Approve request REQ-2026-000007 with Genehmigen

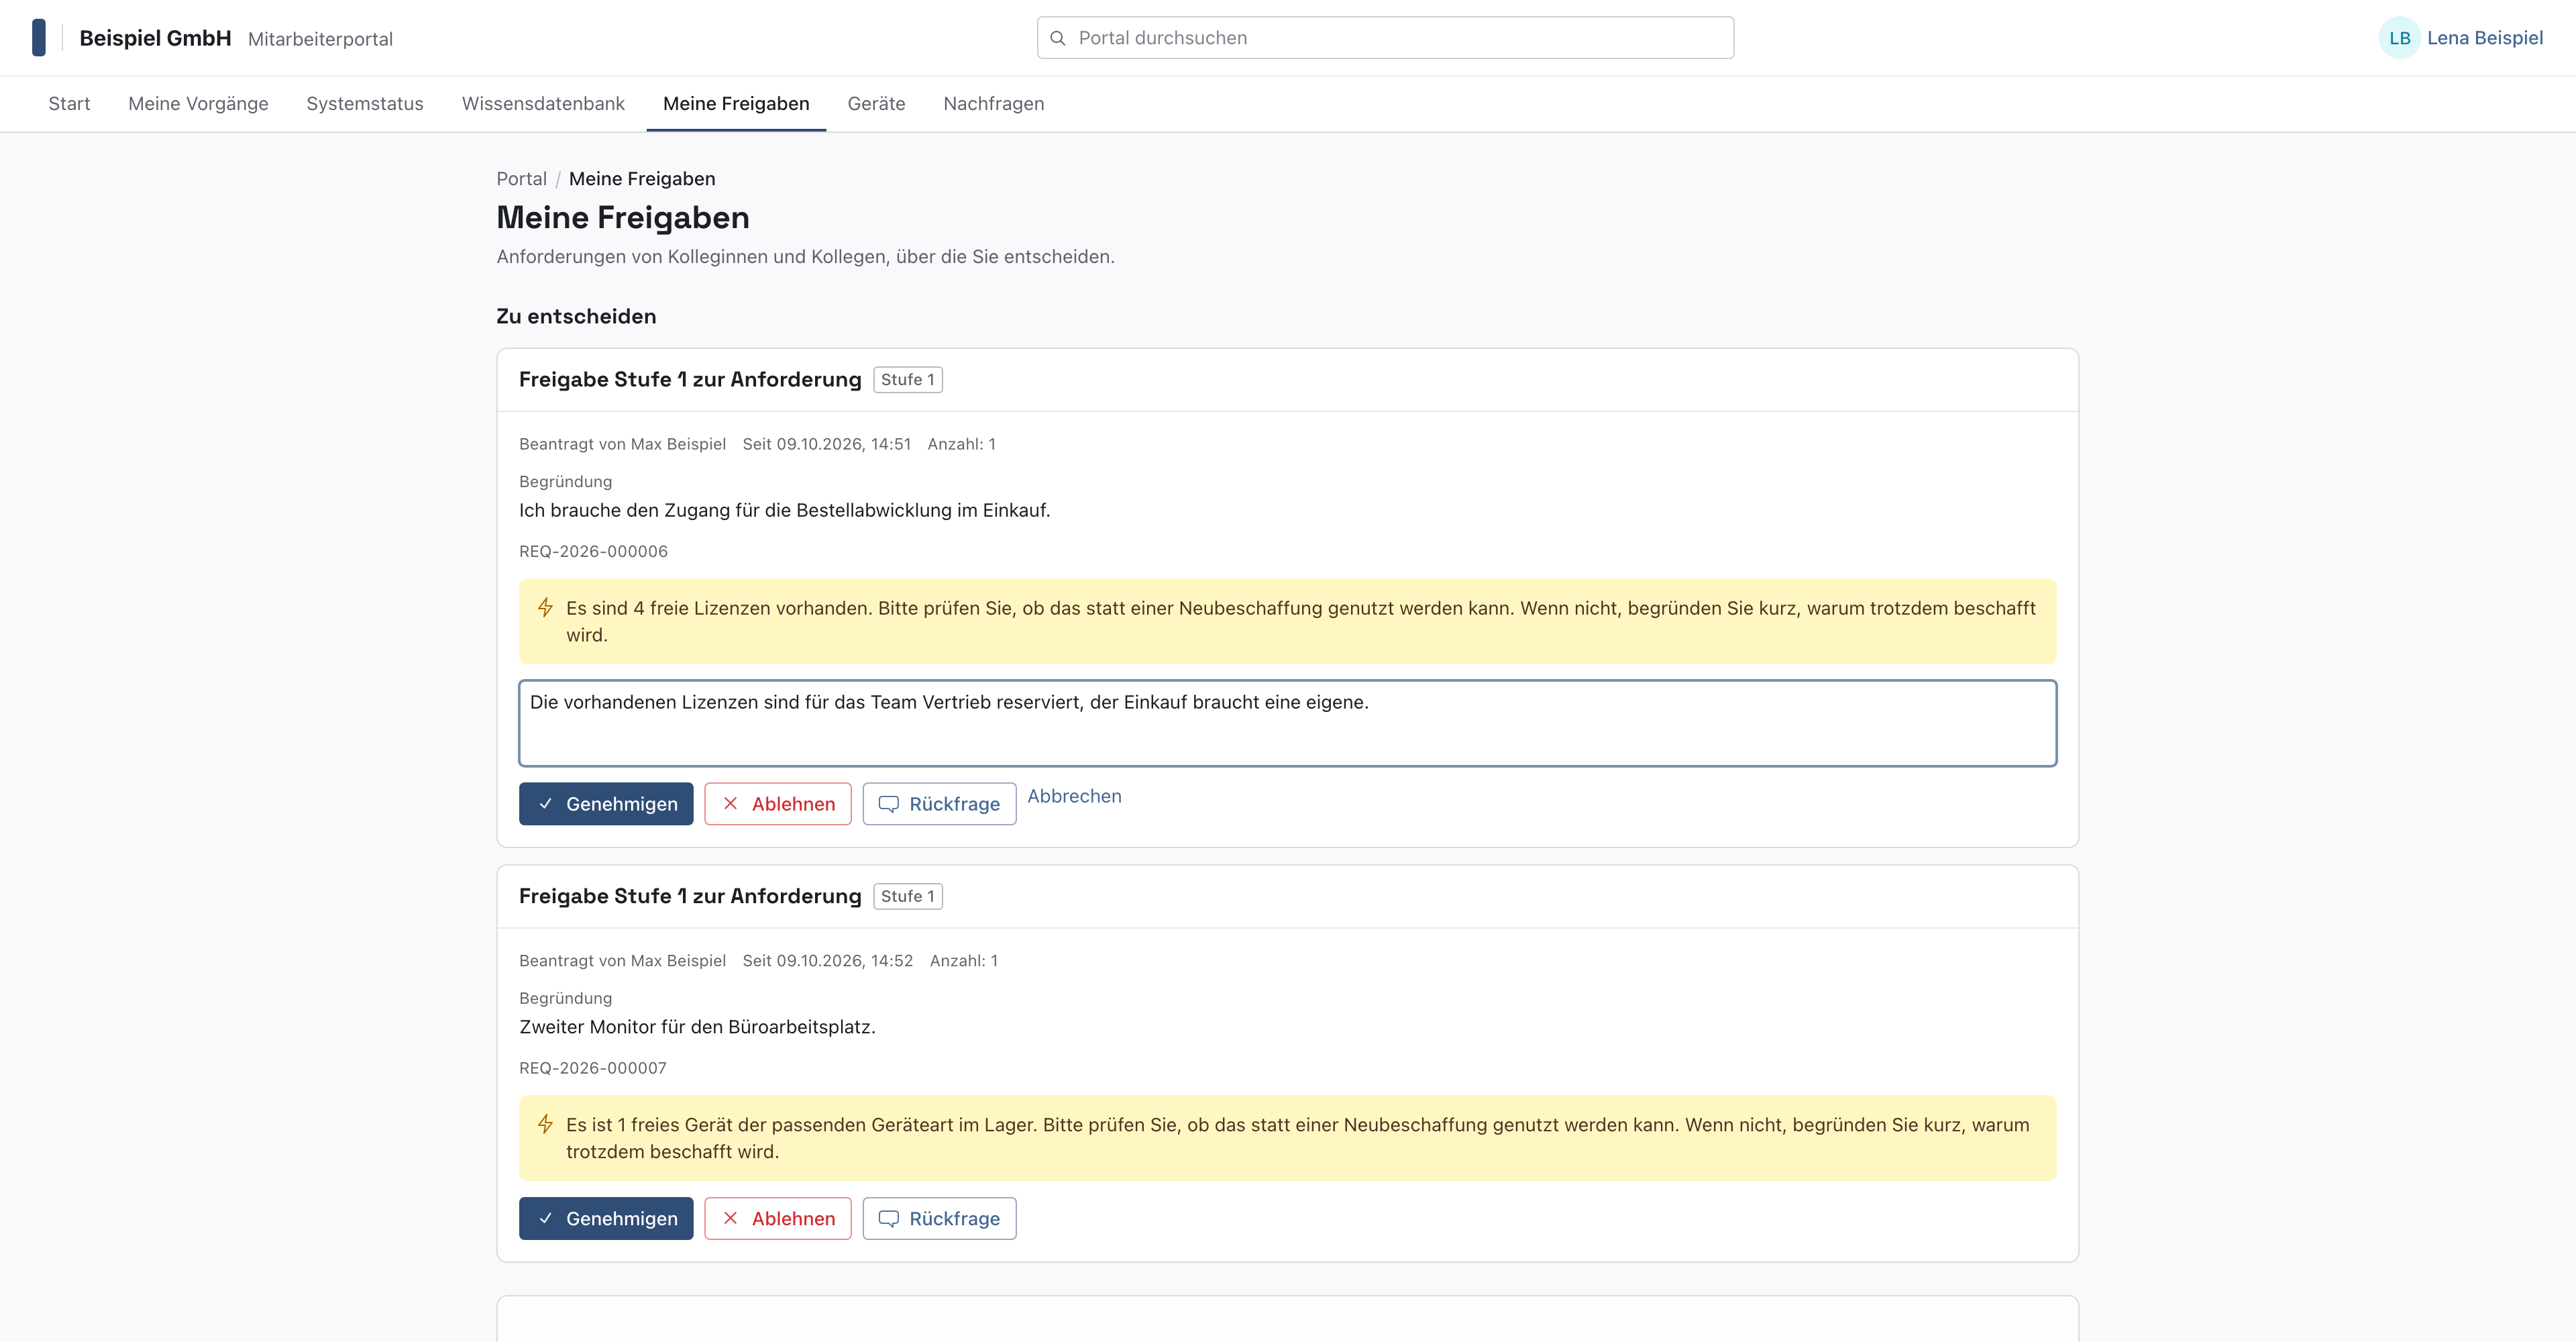[606, 1218]
